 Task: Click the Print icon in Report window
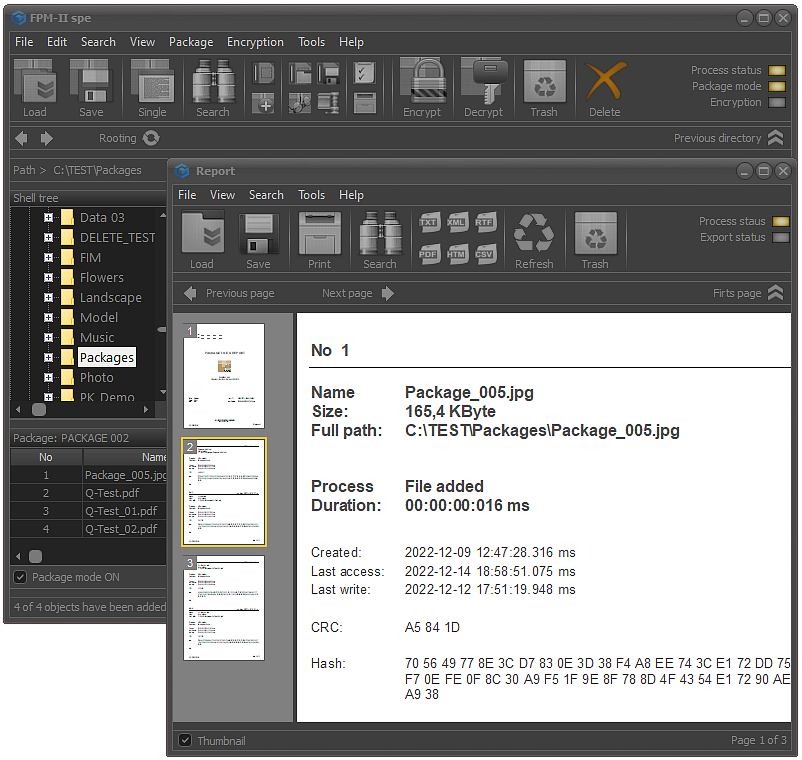click(x=320, y=240)
